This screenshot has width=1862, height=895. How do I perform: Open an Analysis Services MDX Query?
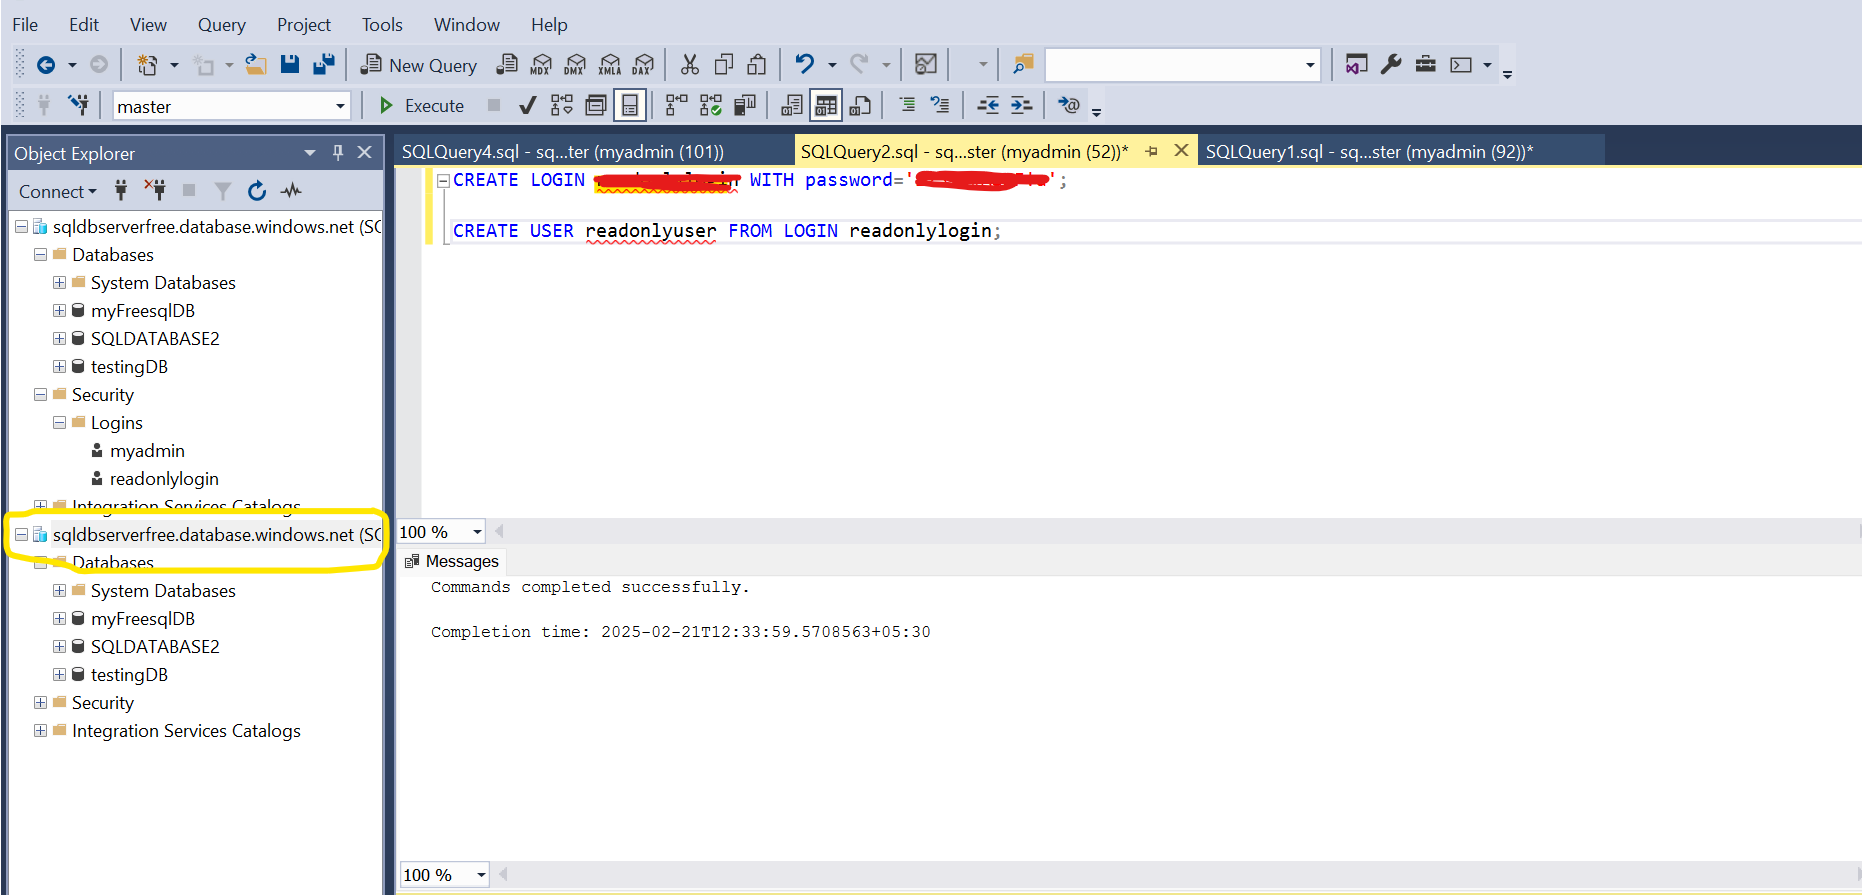pyautogui.click(x=541, y=65)
